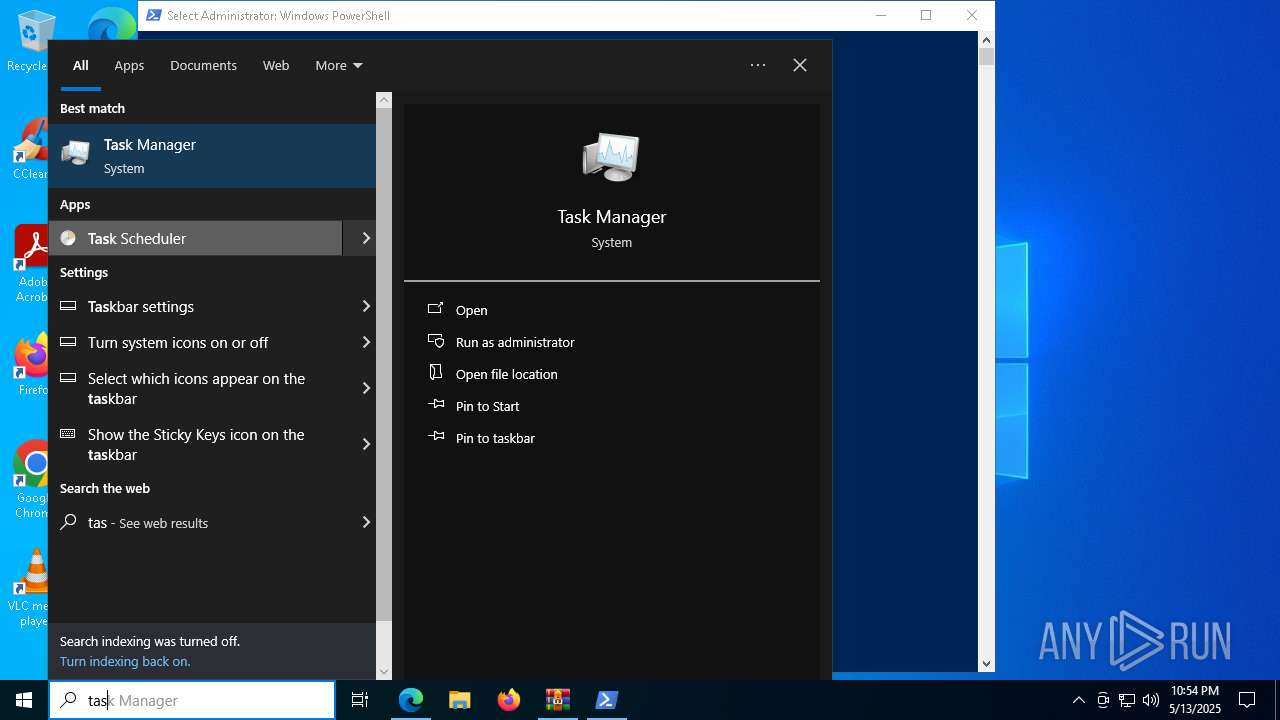Viewport: 1280px width, 720px height.
Task: Open Task View on the taskbar
Action: 360,700
